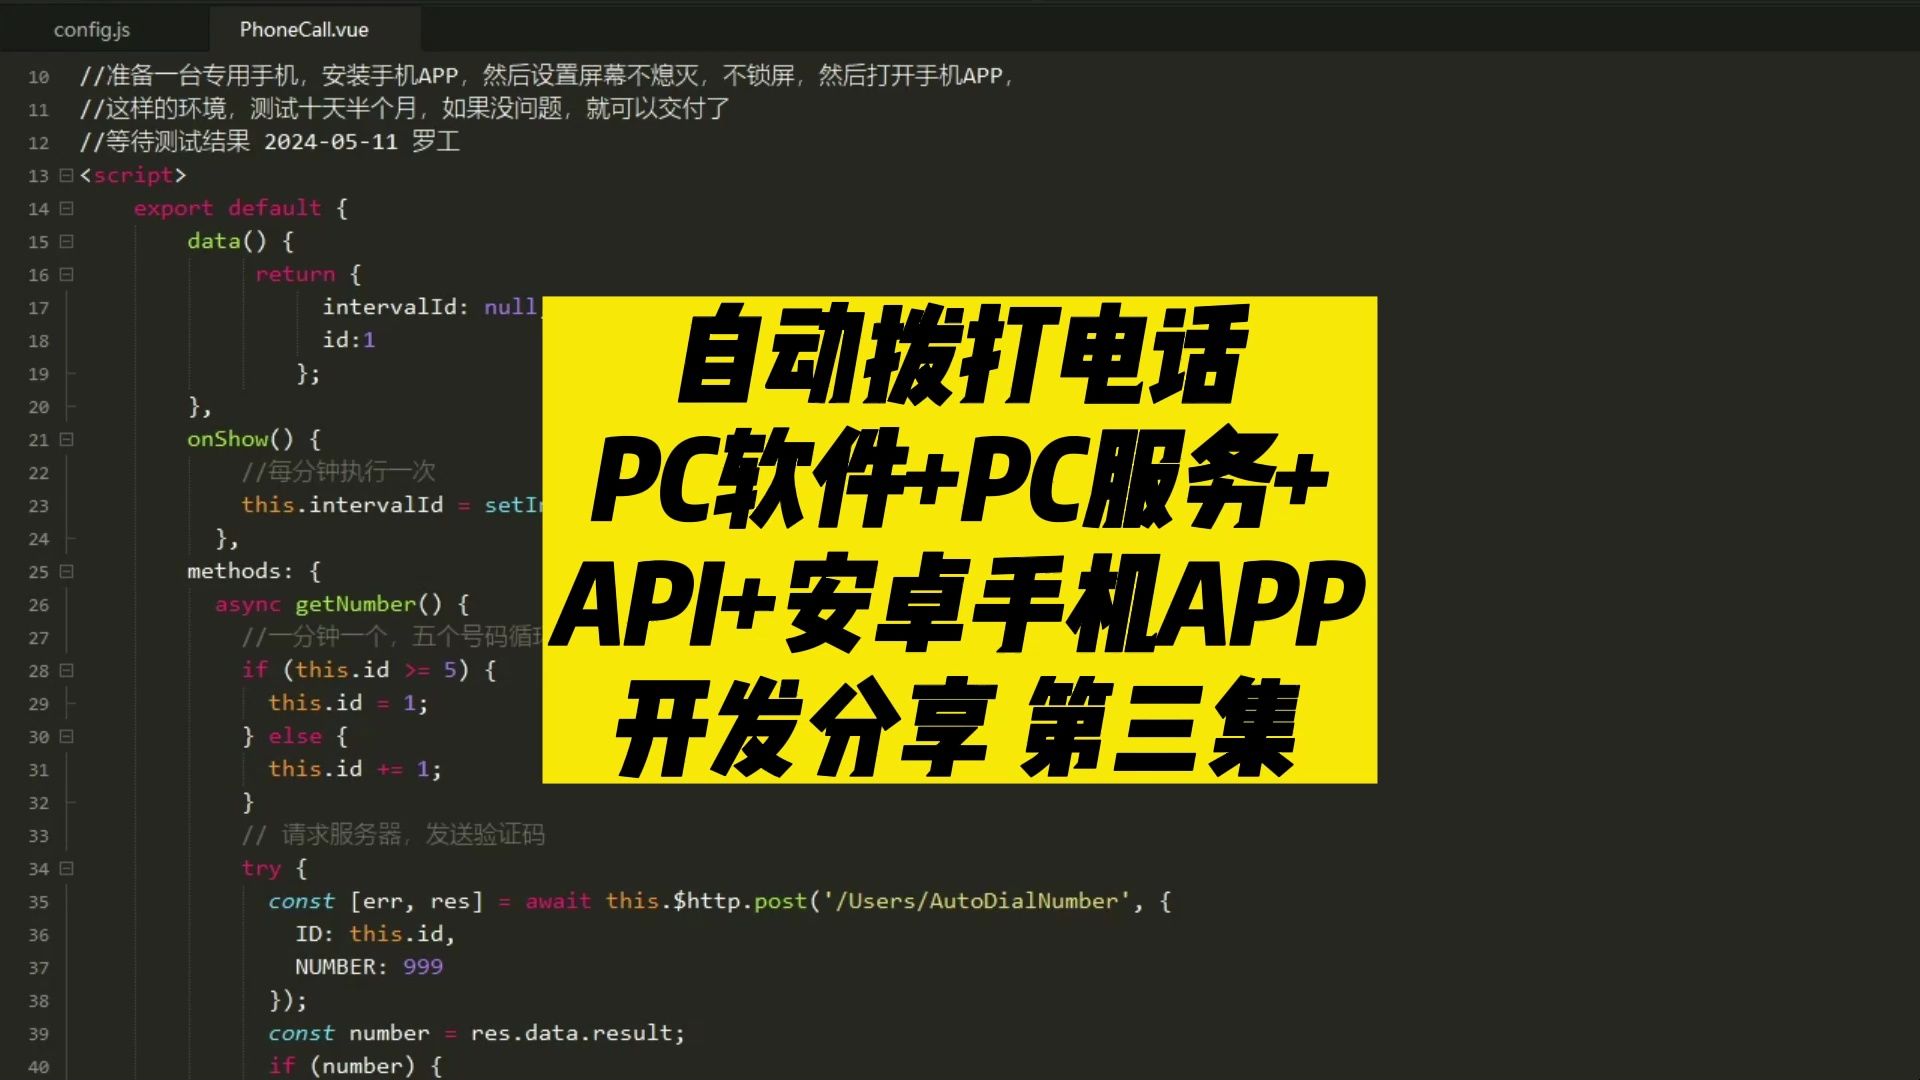The width and height of the screenshot is (1920, 1080).
Task: Collapse the try block at line 34
Action: click(x=64, y=868)
